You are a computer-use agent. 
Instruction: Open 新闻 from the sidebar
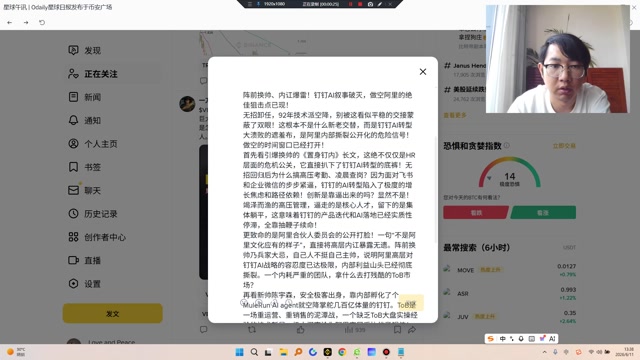tap(92, 97)
